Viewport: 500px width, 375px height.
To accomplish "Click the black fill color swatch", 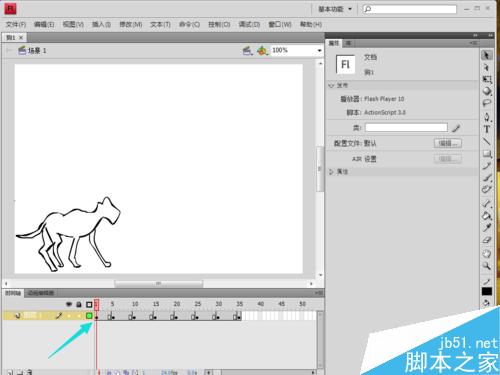I will (x=487, y=292).
